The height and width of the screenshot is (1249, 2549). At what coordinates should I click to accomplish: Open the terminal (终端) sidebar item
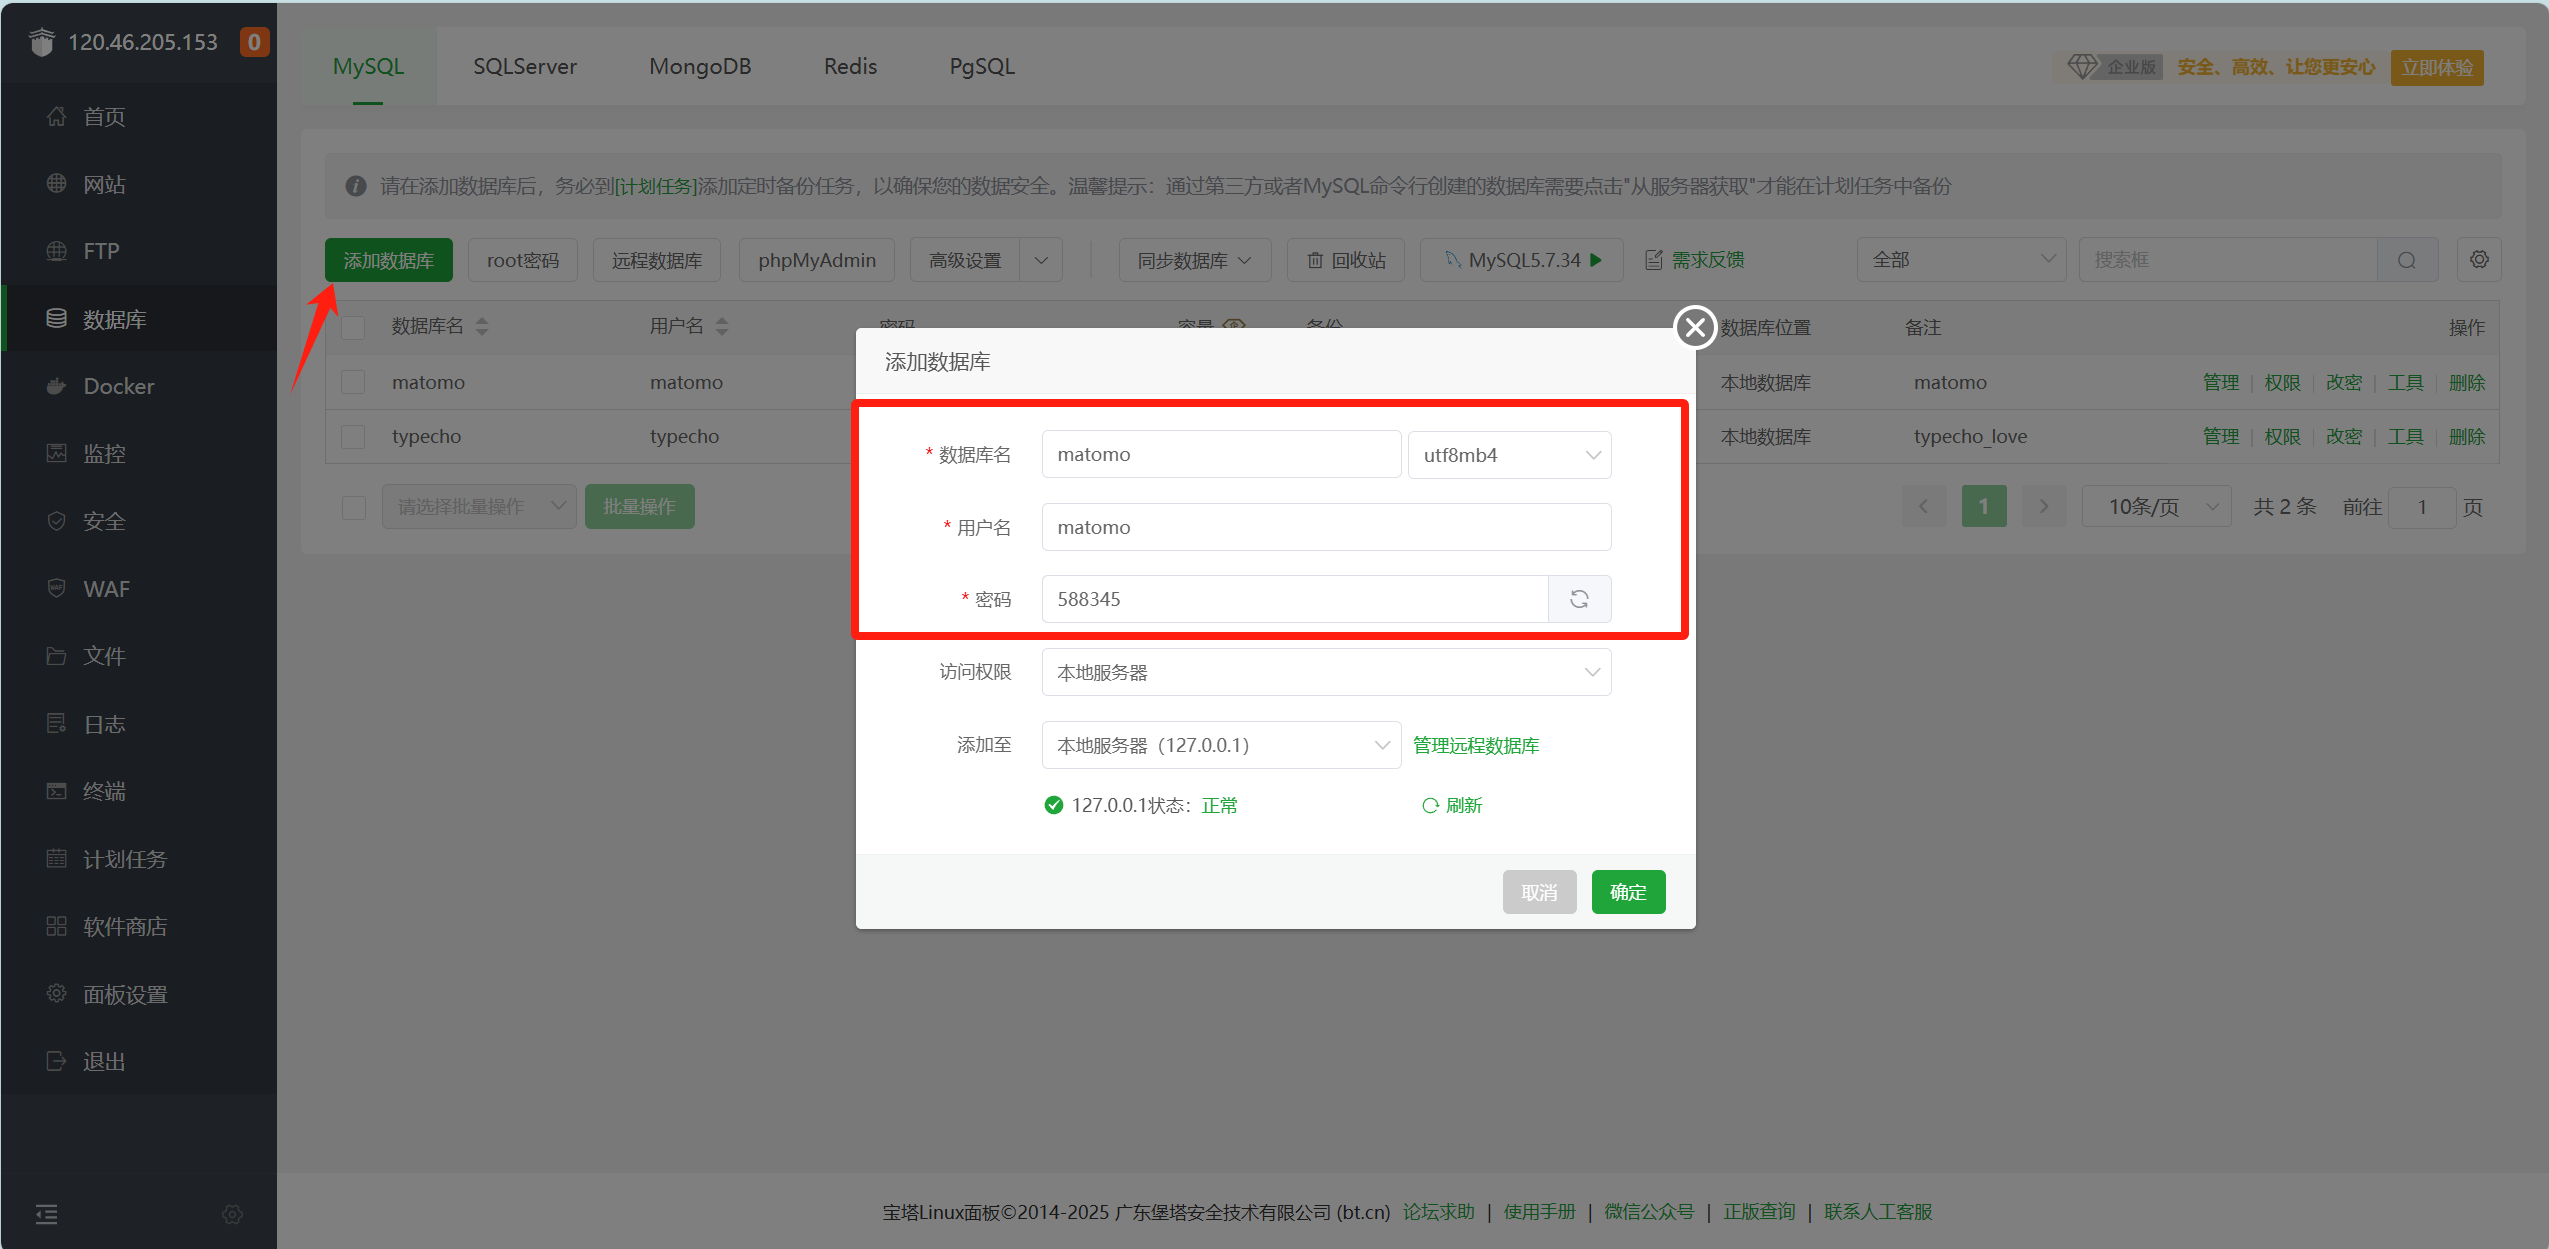(104, 791)
